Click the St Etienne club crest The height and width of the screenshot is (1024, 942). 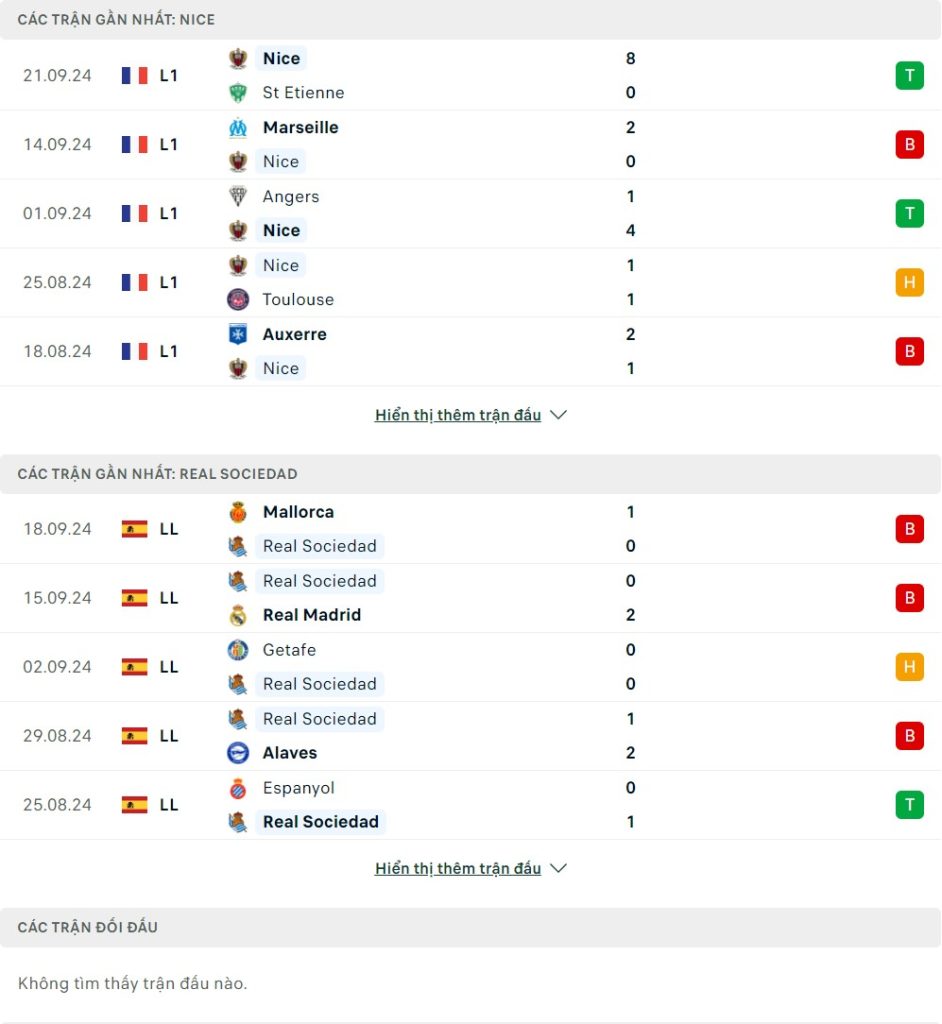point(238,93)
